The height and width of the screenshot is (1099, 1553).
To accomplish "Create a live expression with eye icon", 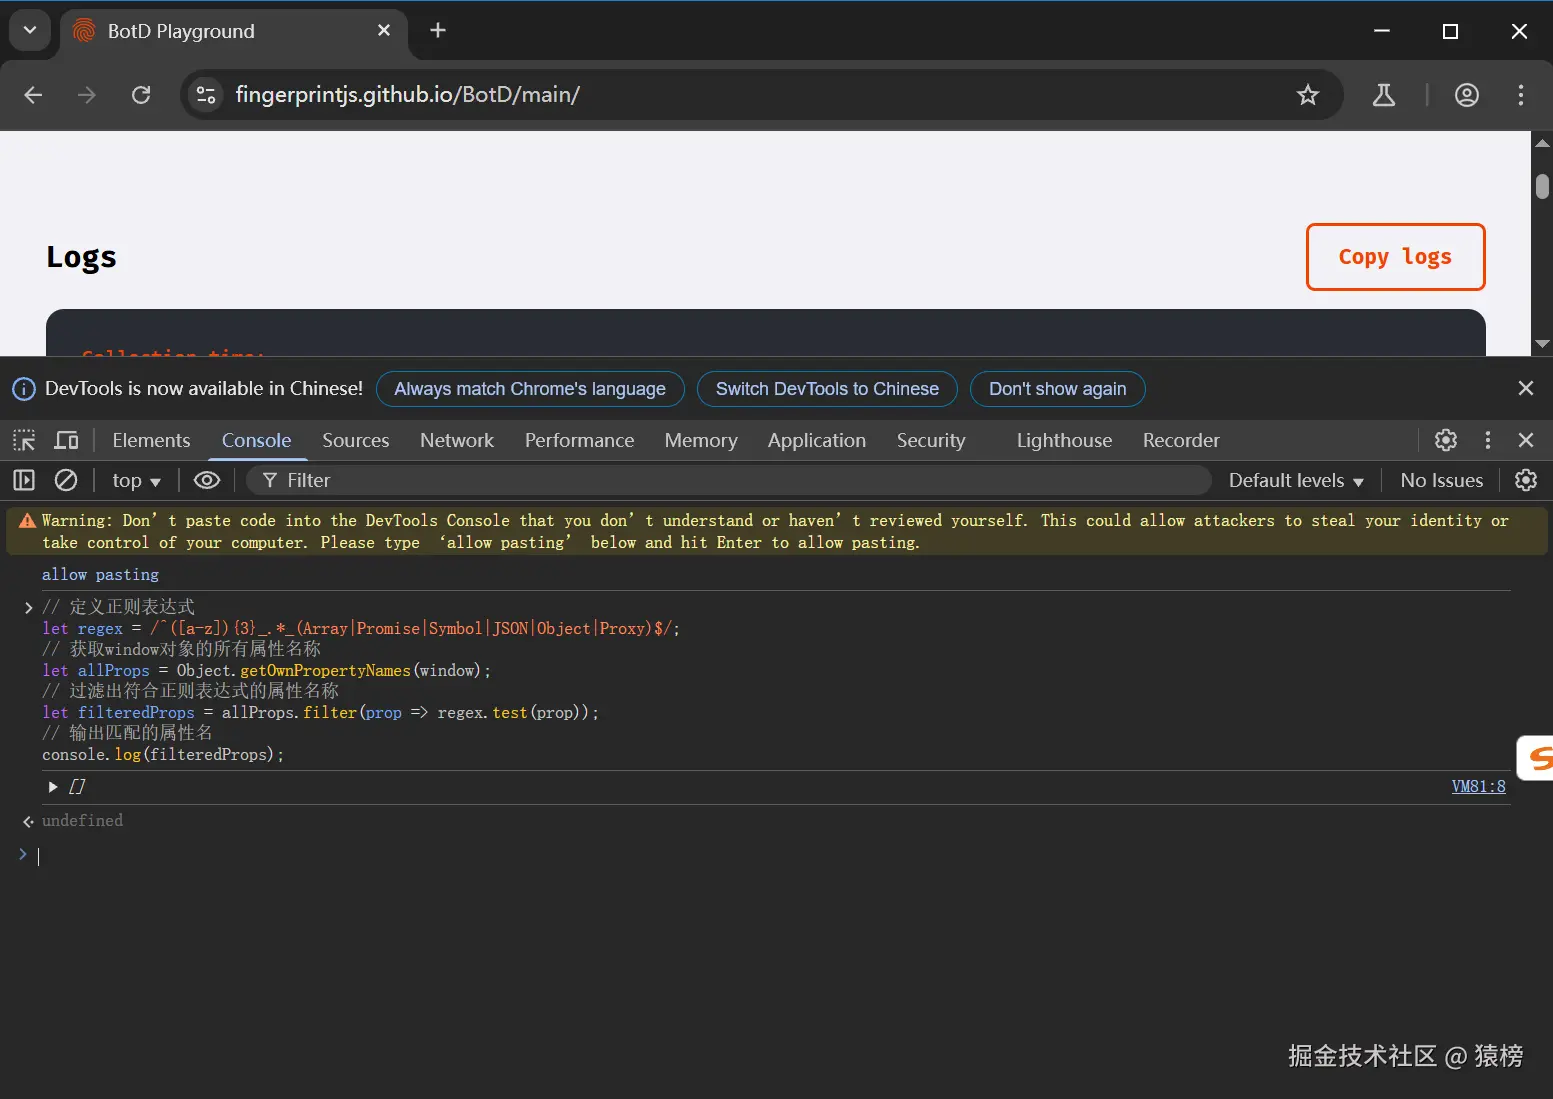I will (x=207, y=480).
